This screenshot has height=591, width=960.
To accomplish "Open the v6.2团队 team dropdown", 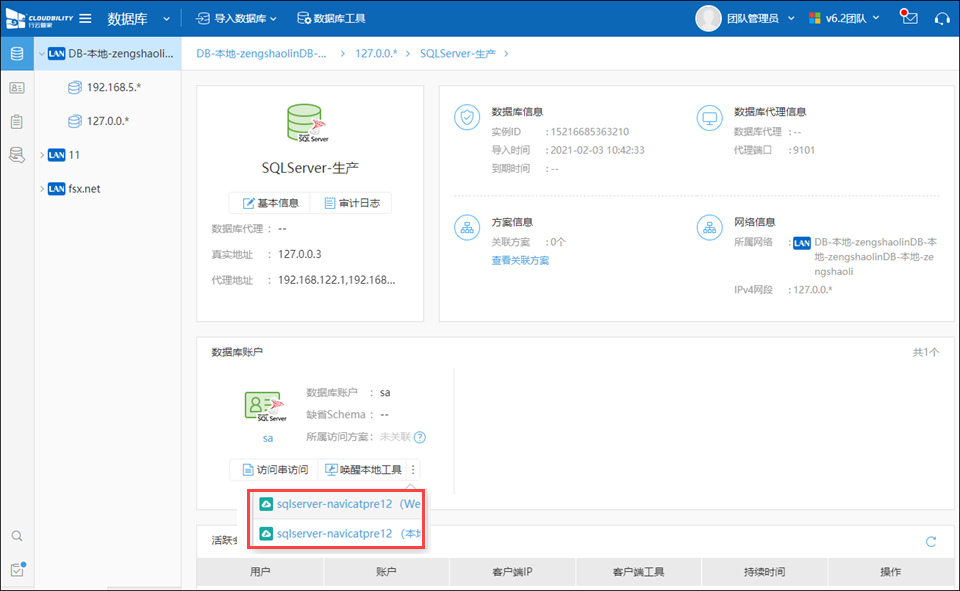I will [845, 18].
